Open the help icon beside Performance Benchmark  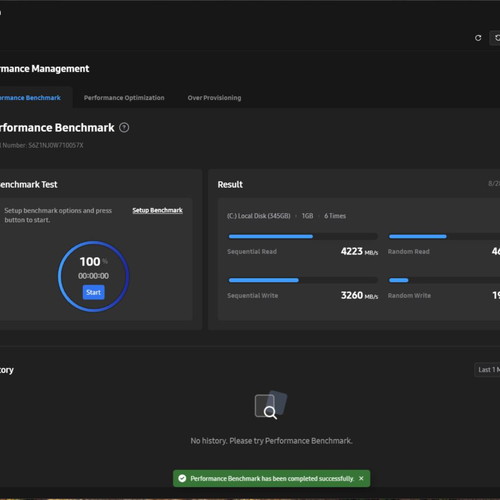point(124,128)
